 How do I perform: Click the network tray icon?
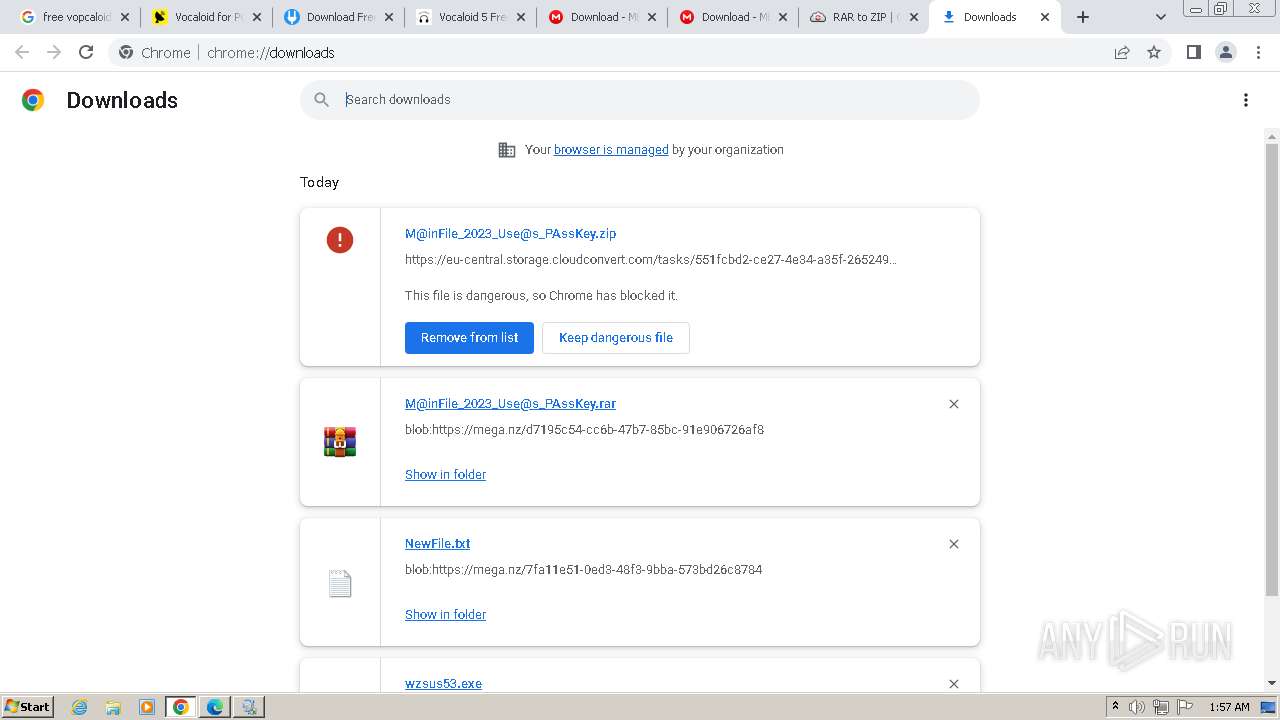pos(1160,707)
